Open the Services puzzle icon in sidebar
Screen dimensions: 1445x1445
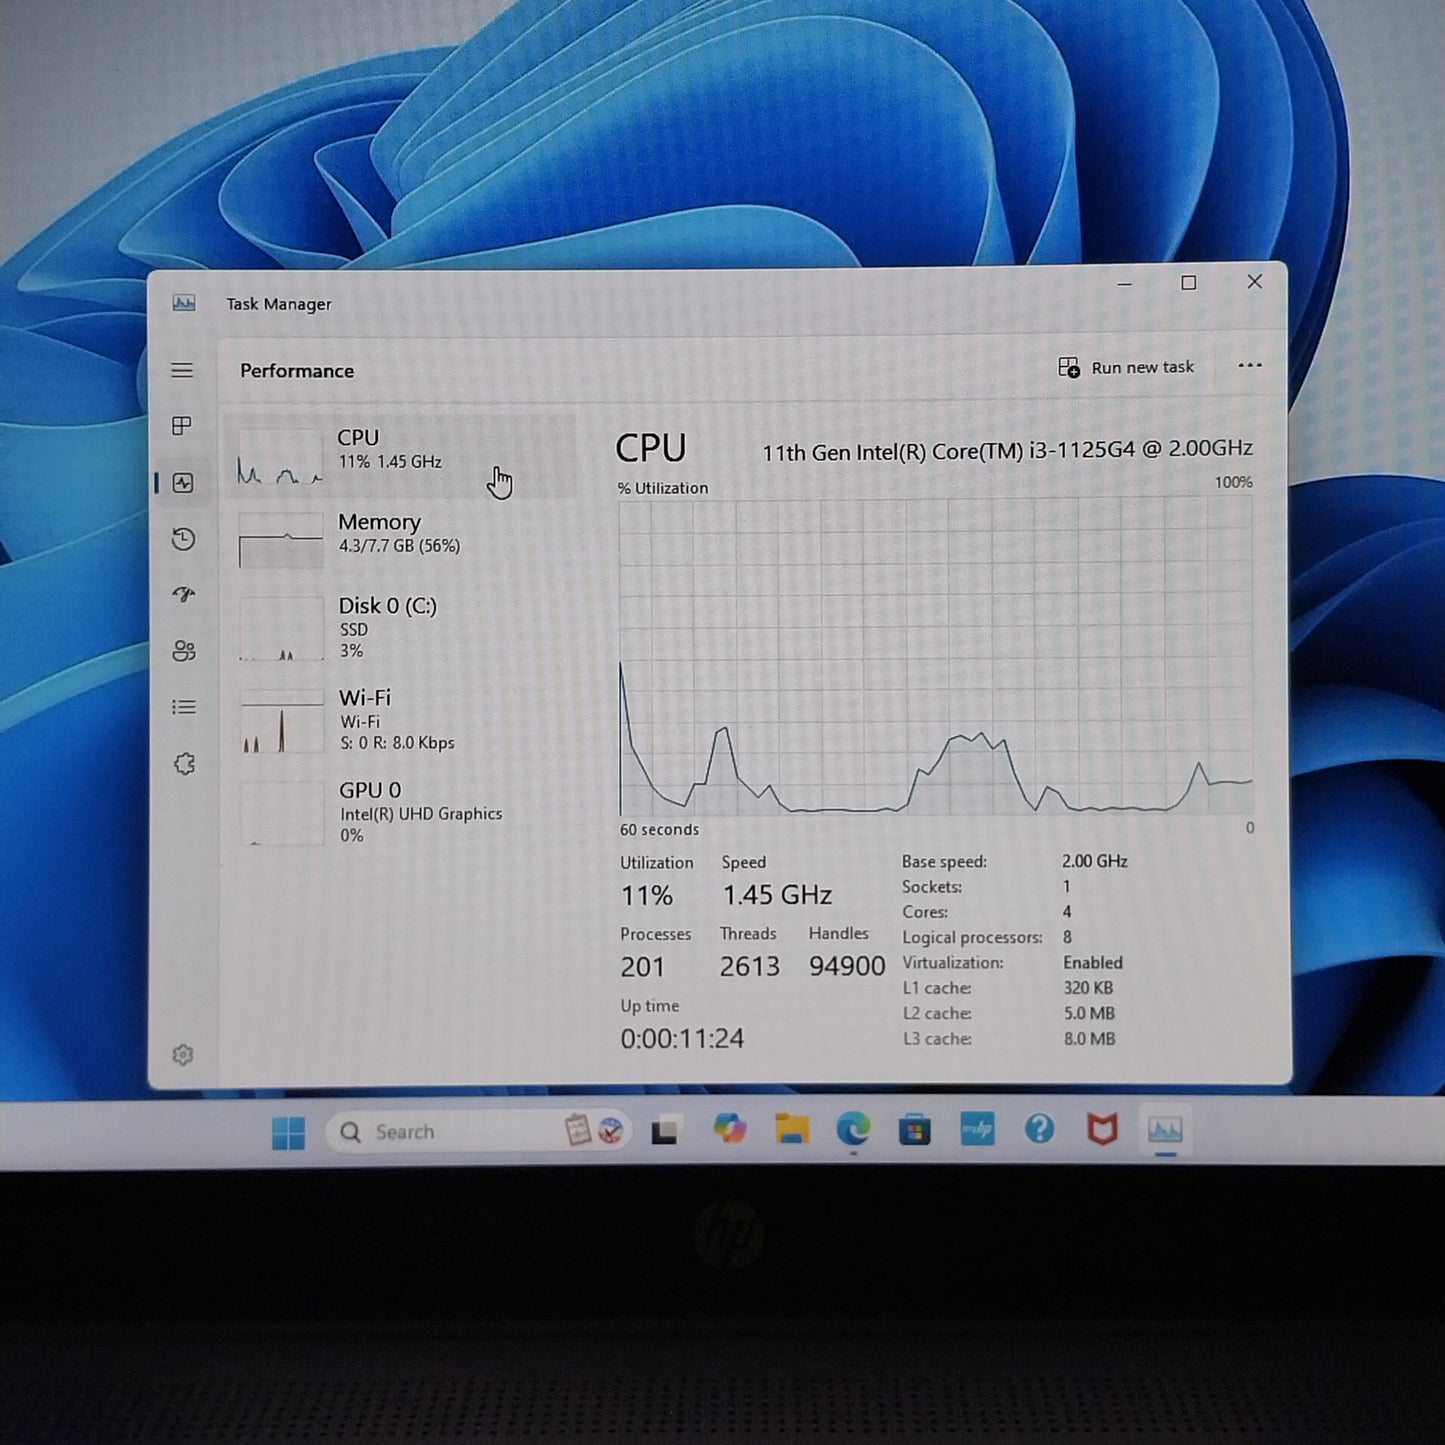click(184, 764)
